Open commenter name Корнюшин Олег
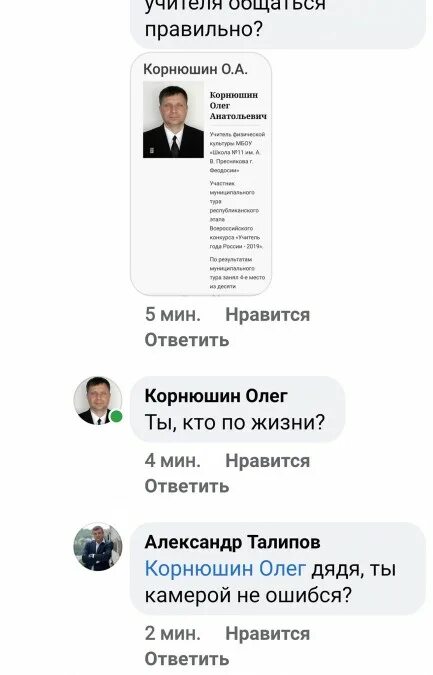Viewport: 433px width, 675px height. click(x=216, y=396)
